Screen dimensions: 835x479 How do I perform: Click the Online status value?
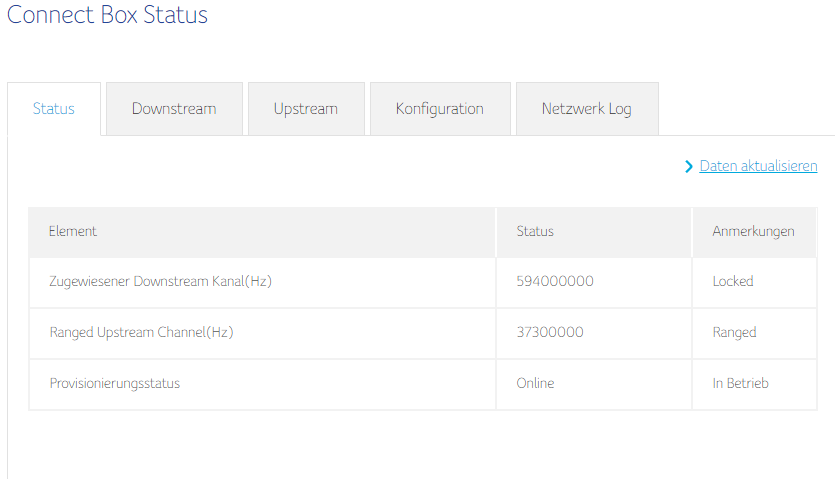tap(535, 383)
